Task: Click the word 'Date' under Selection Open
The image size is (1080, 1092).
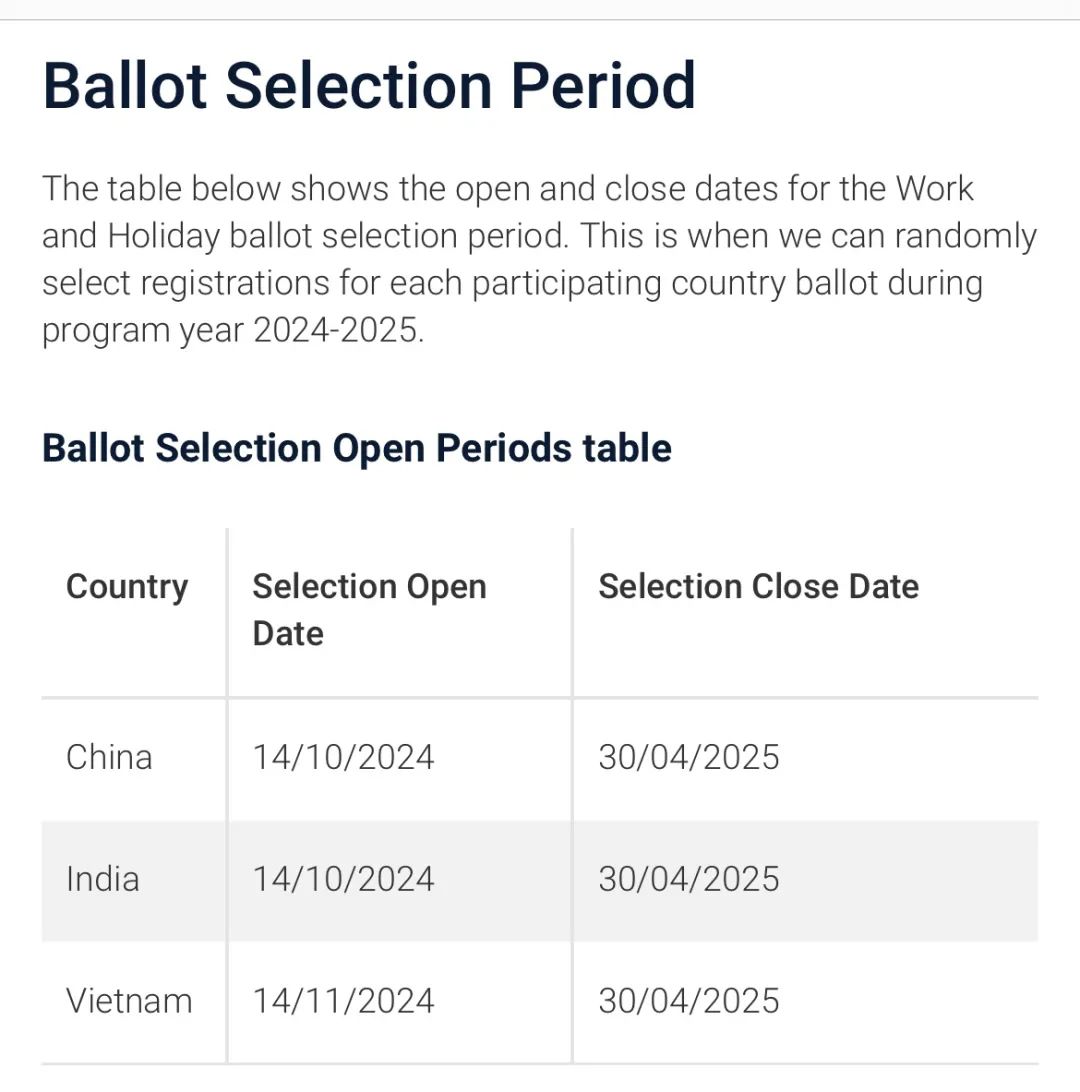Action: (288, 634)
